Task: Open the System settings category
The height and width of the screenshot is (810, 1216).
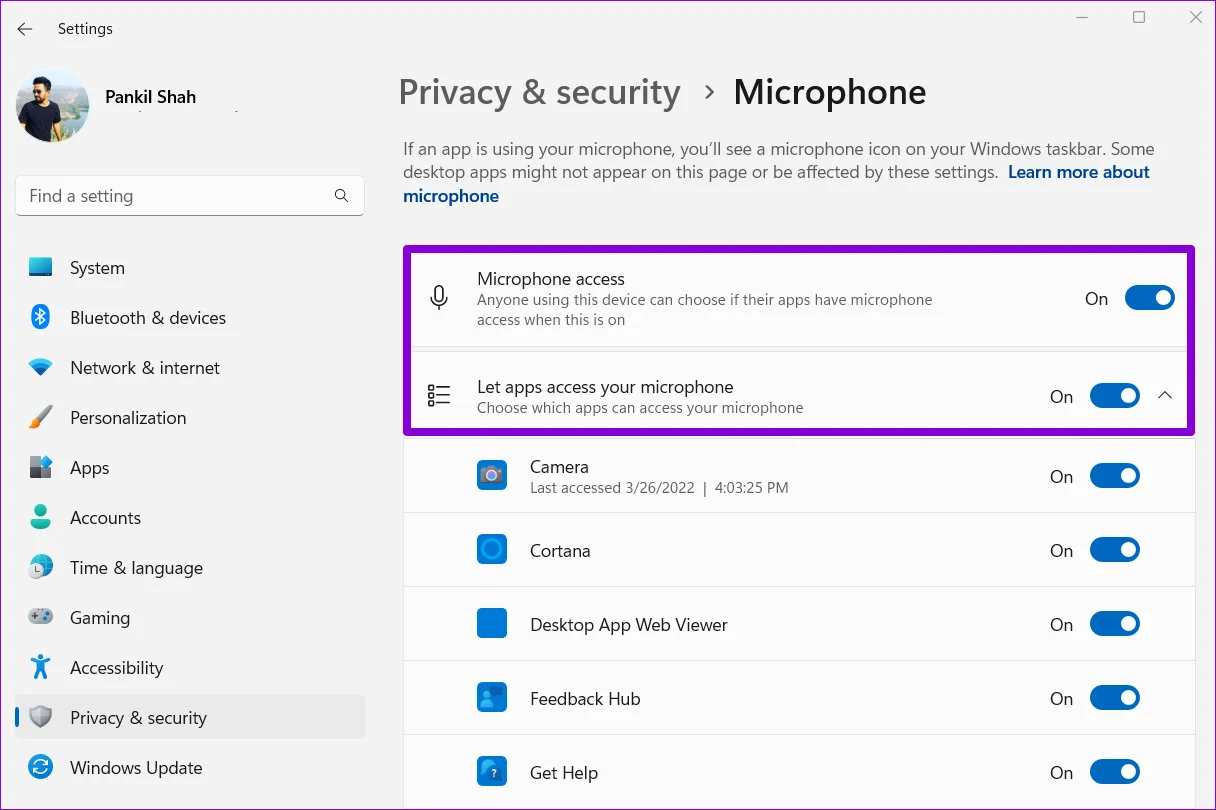Action: pyautogui.click(x=97, y=268)
